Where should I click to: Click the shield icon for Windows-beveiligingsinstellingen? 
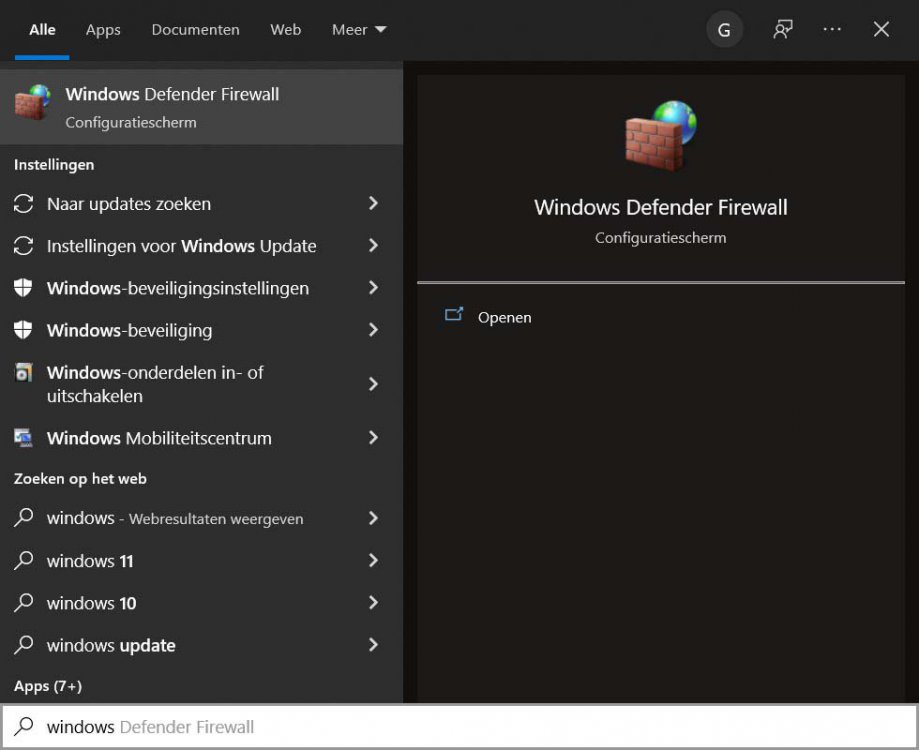pos(23,288)
